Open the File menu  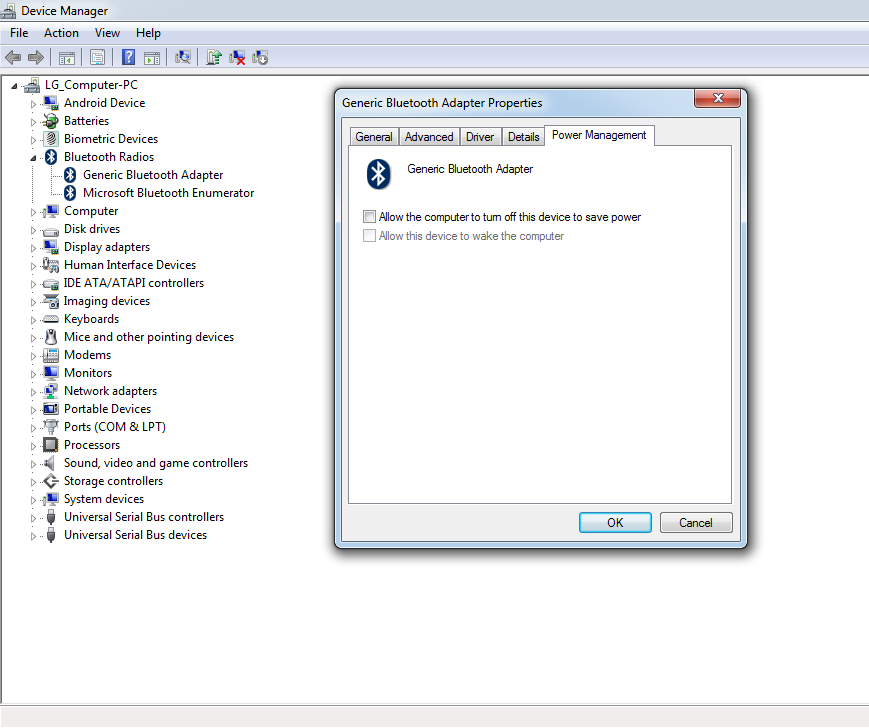click(x=19, y=33)
